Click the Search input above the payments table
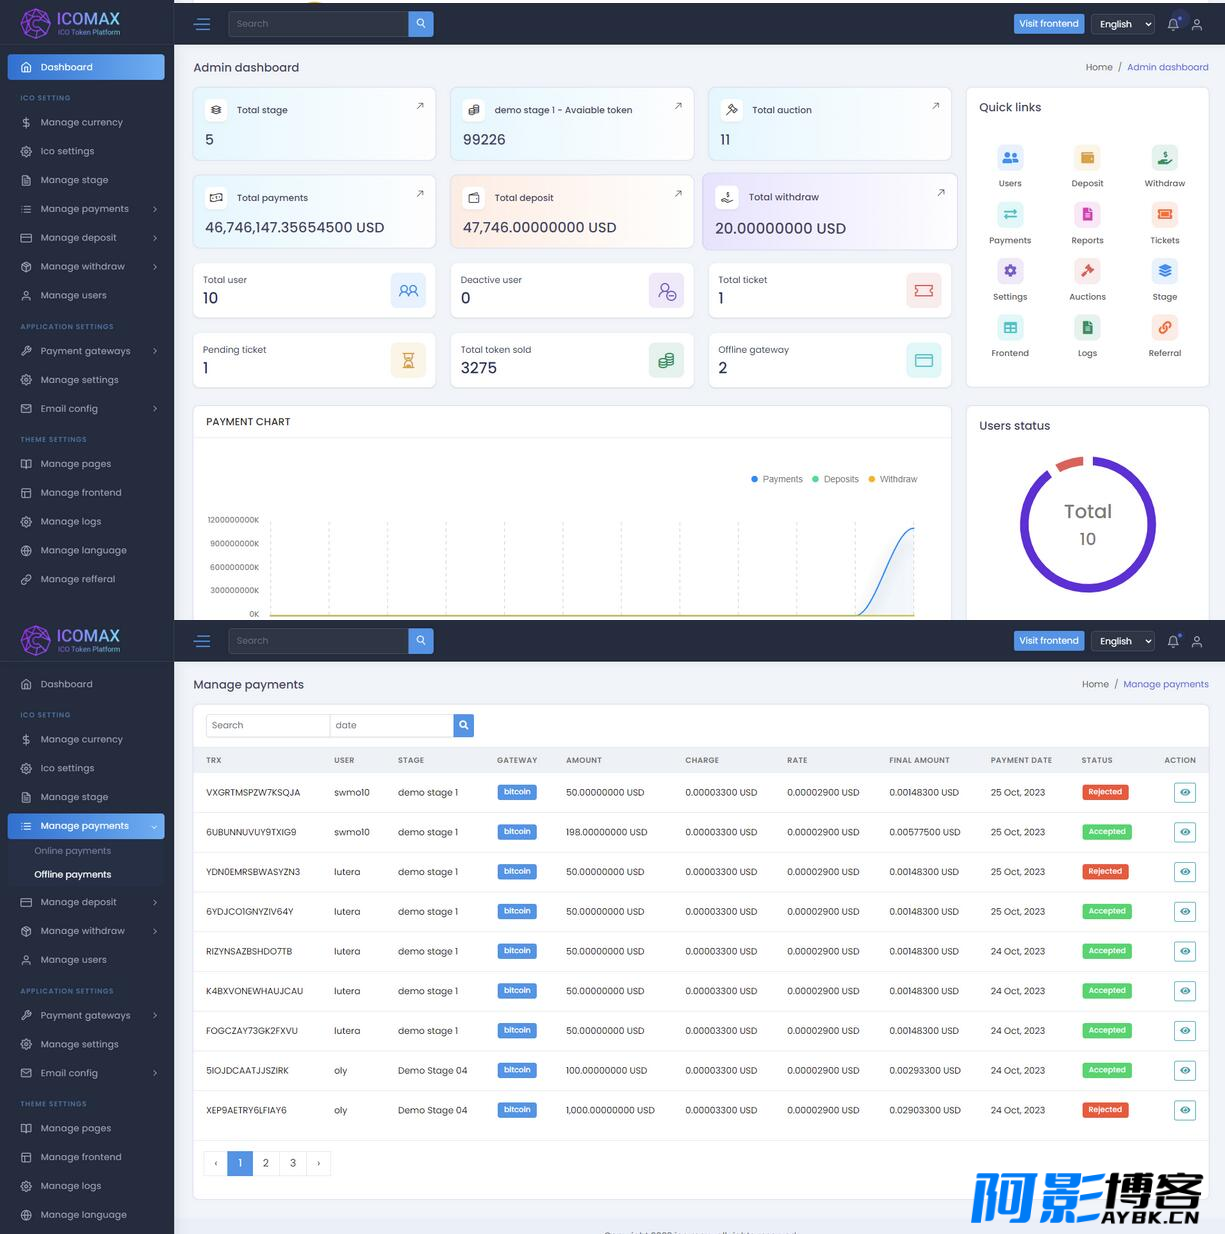This screenshot has height=1234, width=1225. 267,725
